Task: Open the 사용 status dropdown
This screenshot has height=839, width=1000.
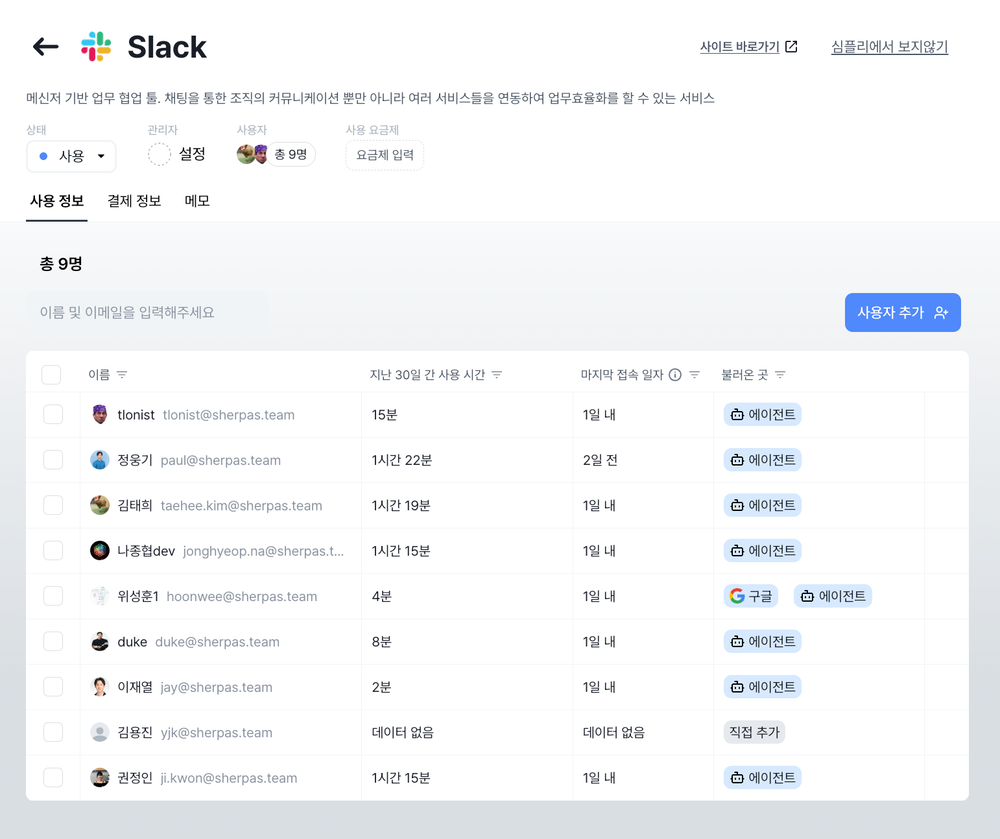Action: pos(71,156)
